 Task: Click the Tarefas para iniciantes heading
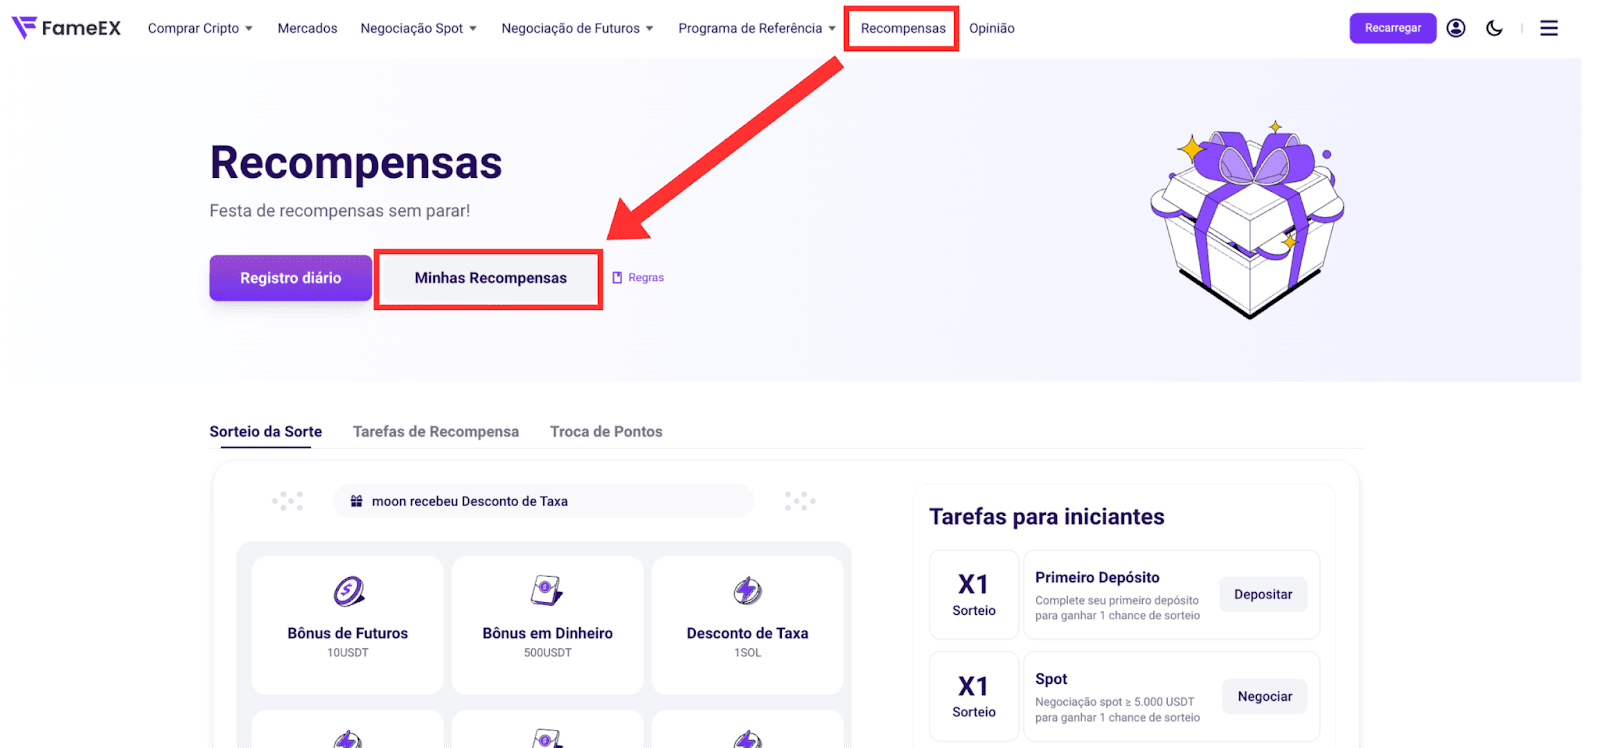tap(1047, 517)
